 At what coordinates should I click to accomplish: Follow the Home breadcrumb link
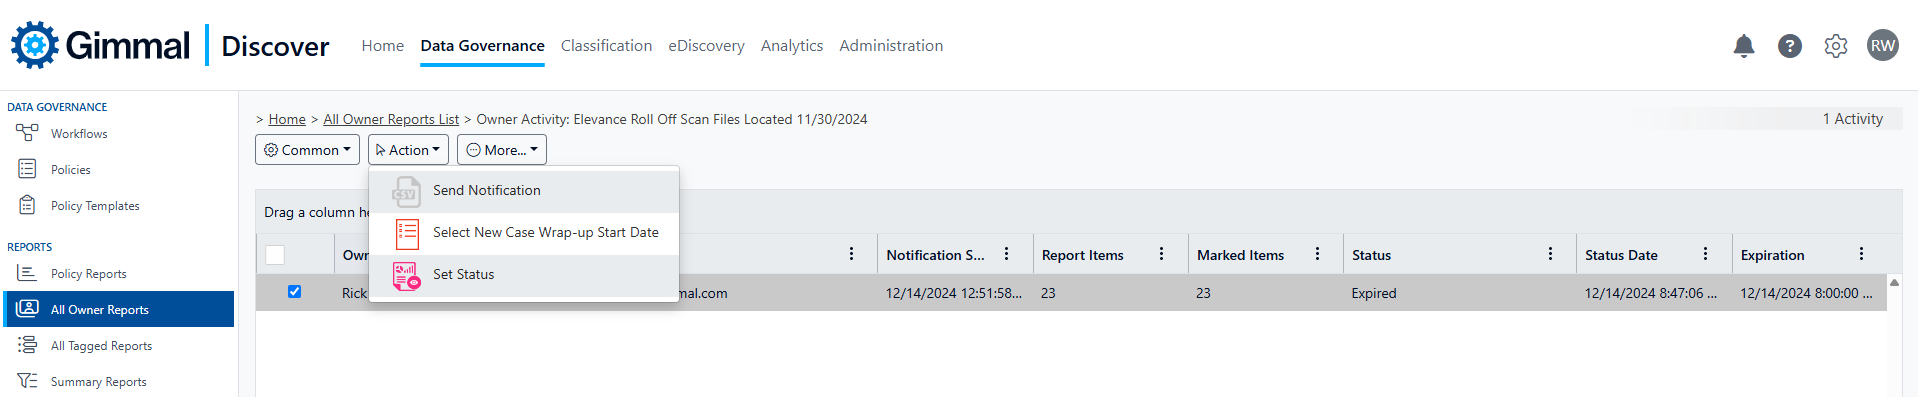tap(287, 119)
